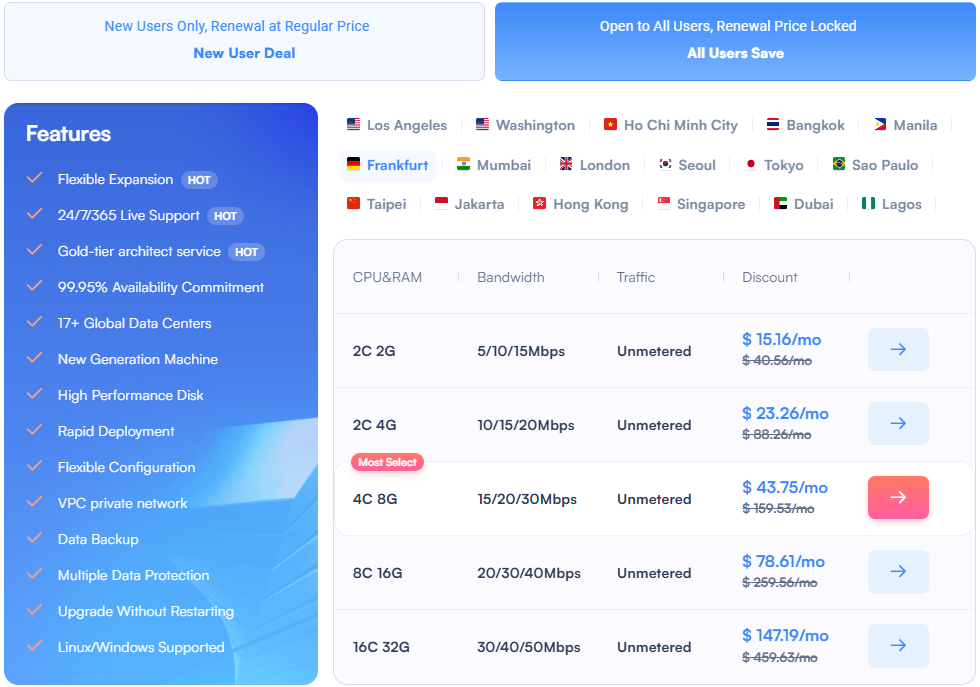Image resolution: width=980 pixels, height=687 pixels.
Task: Click the 2C 2G configuration cell
Action: (x=374, y=351)
